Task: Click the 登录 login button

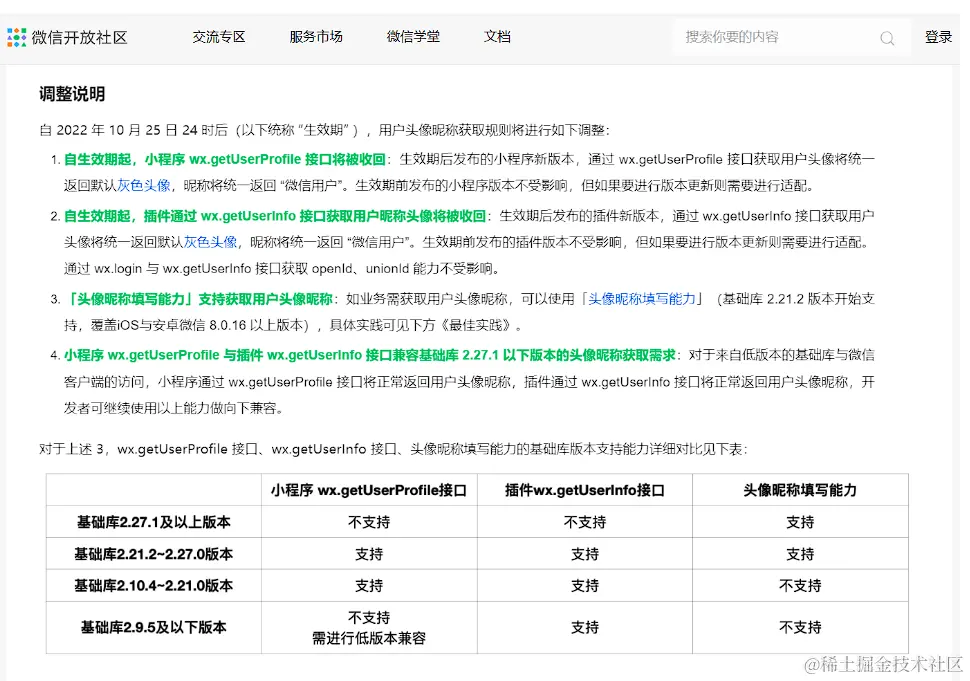Action: [938, 37]
